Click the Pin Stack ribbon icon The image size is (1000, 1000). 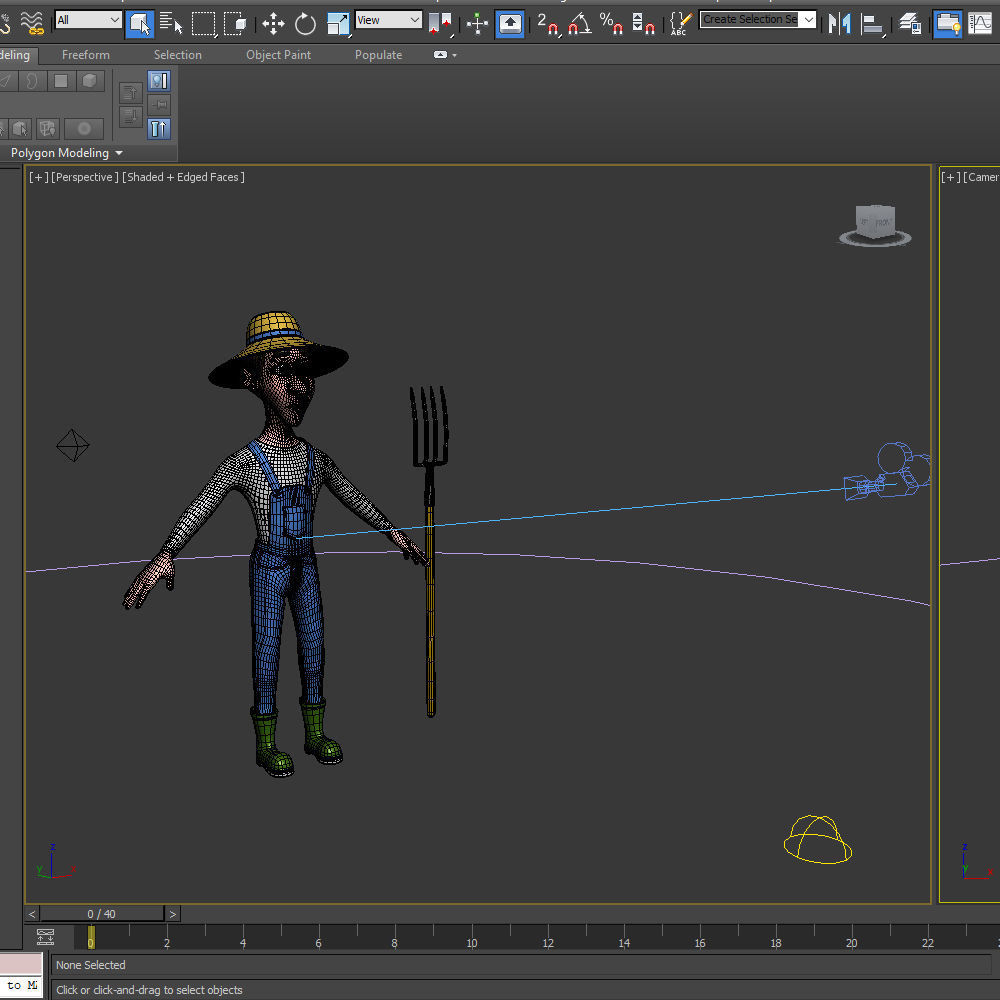click(159, 104)
